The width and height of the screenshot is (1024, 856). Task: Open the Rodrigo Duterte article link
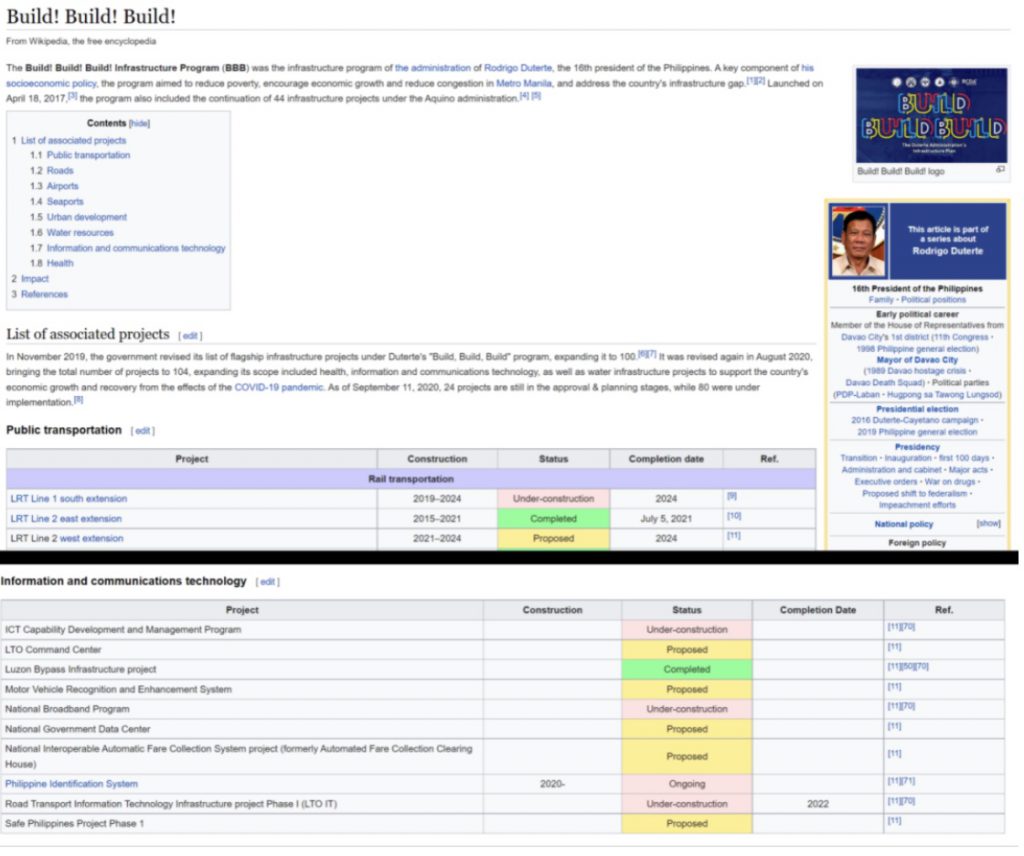click(518, 68)
